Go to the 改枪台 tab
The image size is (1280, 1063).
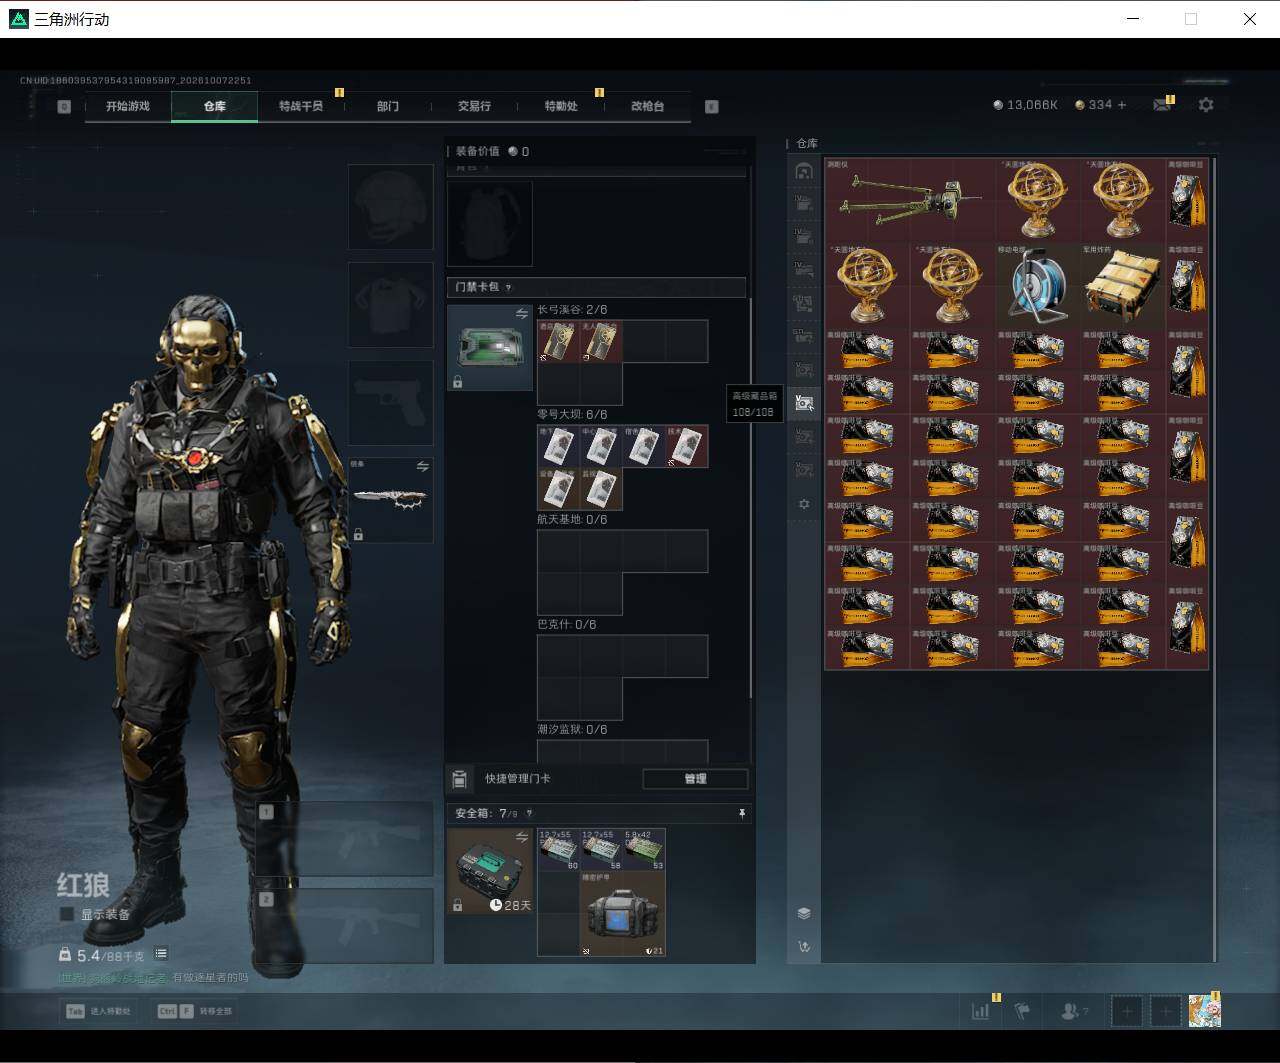647,106
